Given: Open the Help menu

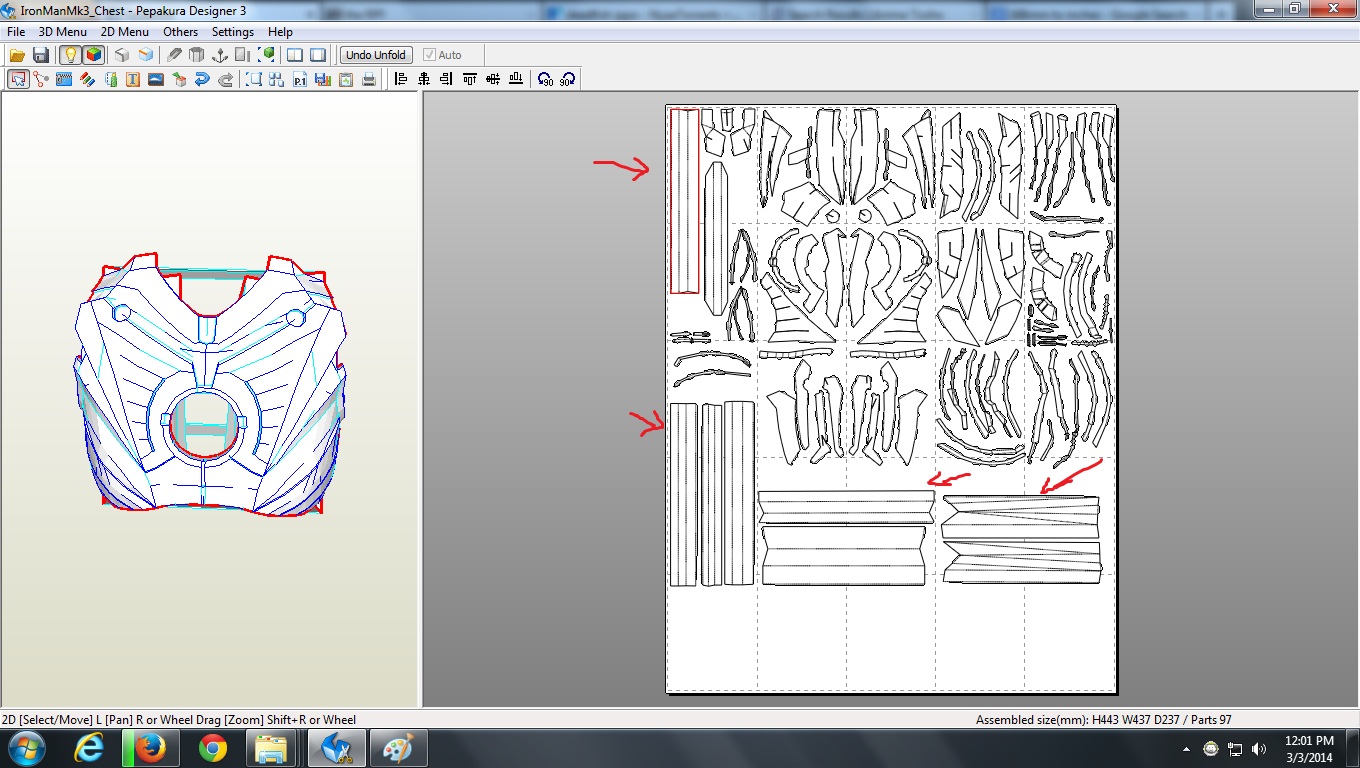Looking at the screenshot, I should [x=280, y=32].
